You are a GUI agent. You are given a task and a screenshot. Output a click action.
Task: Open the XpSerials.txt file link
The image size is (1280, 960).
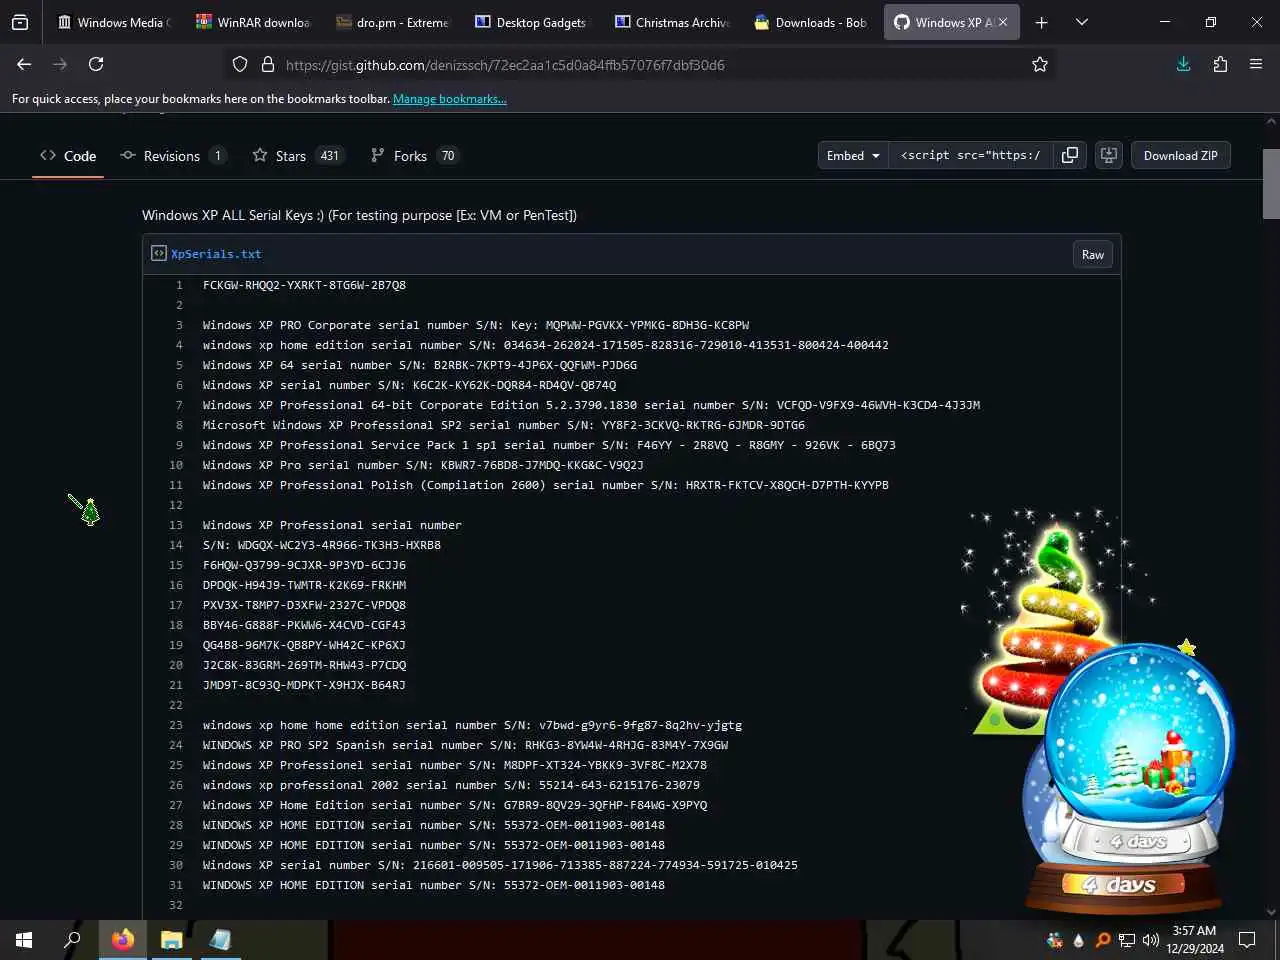click(x=216, y=254)
